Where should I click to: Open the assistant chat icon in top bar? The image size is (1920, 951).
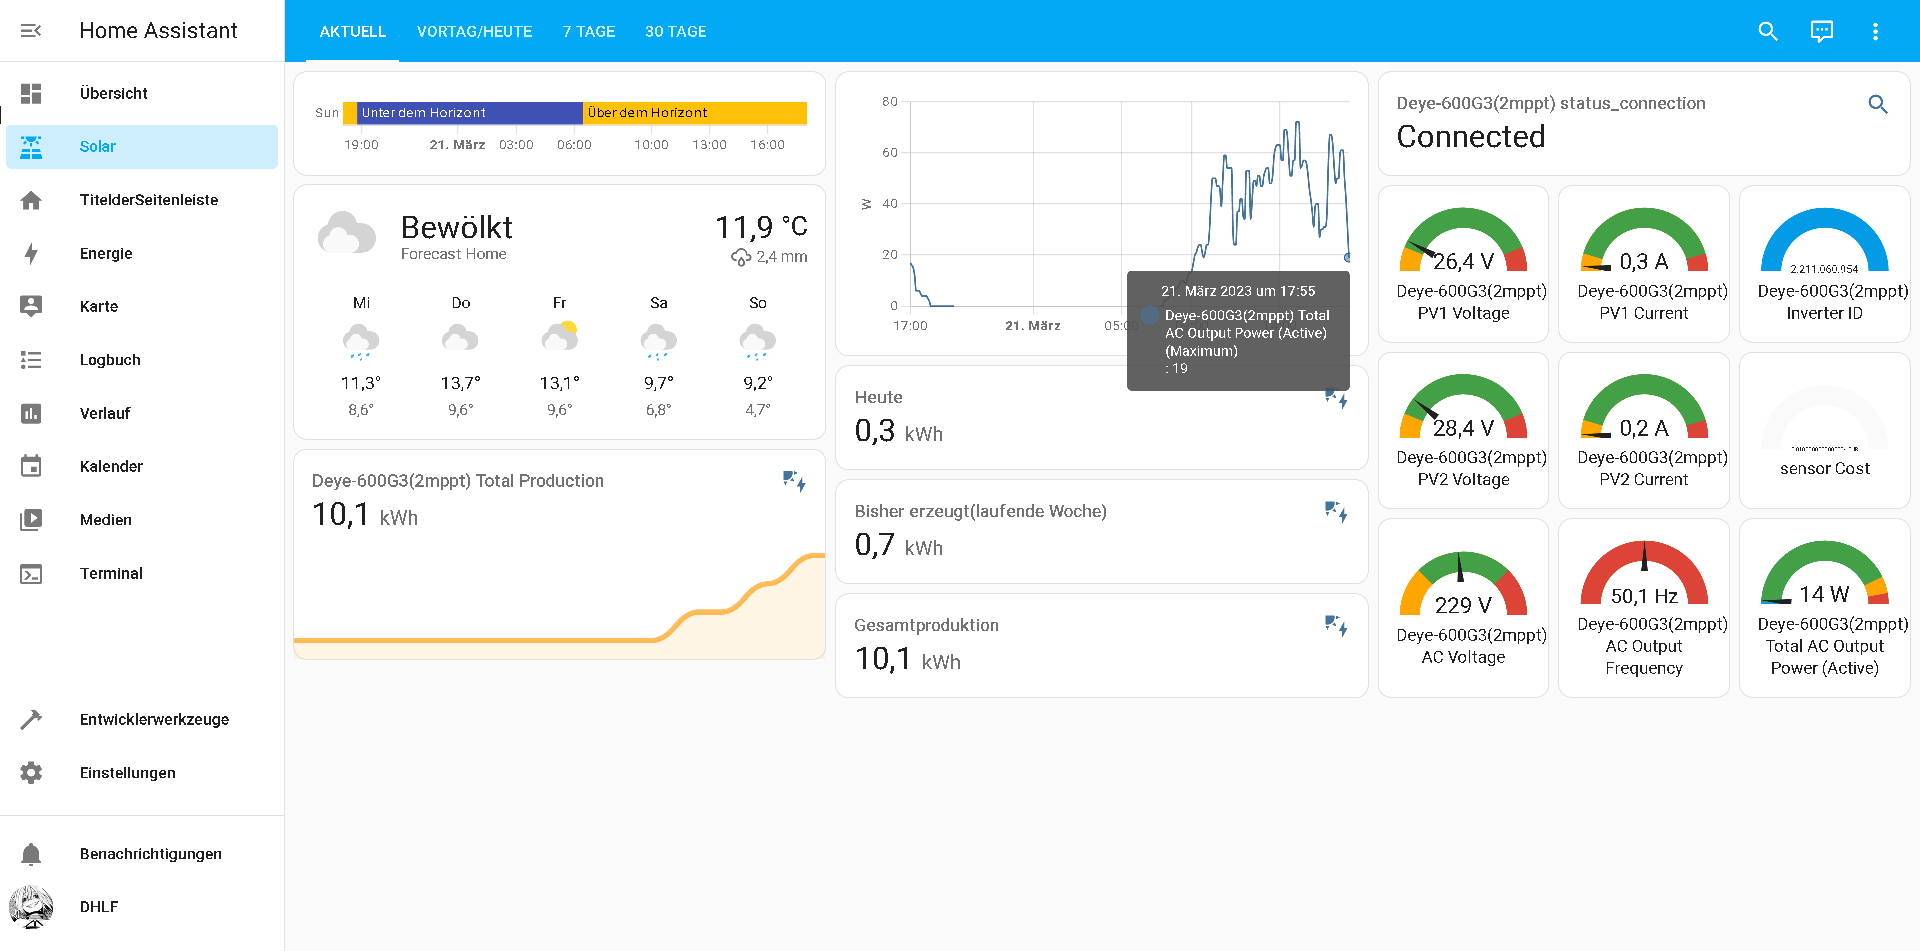tap(1822, 31)
